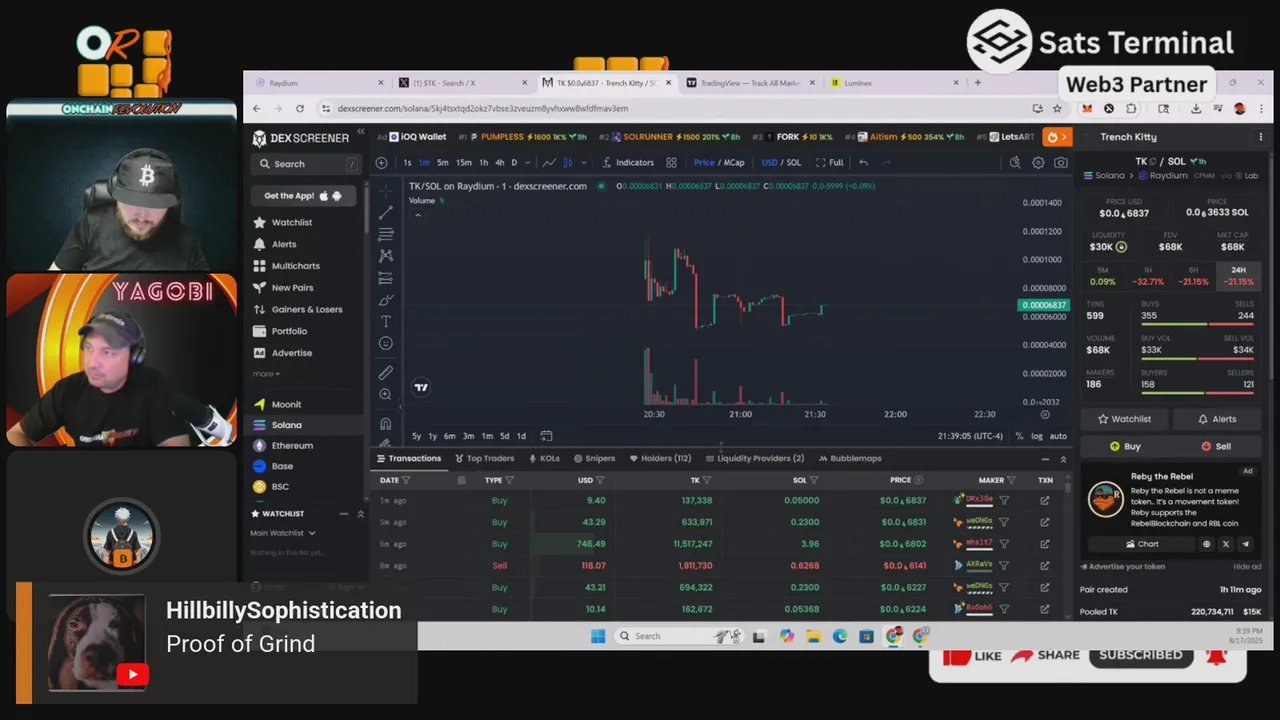The image size is (1280, 720).
Task: Open the Reby ad website globe icon
Action: coord(1206,544)
